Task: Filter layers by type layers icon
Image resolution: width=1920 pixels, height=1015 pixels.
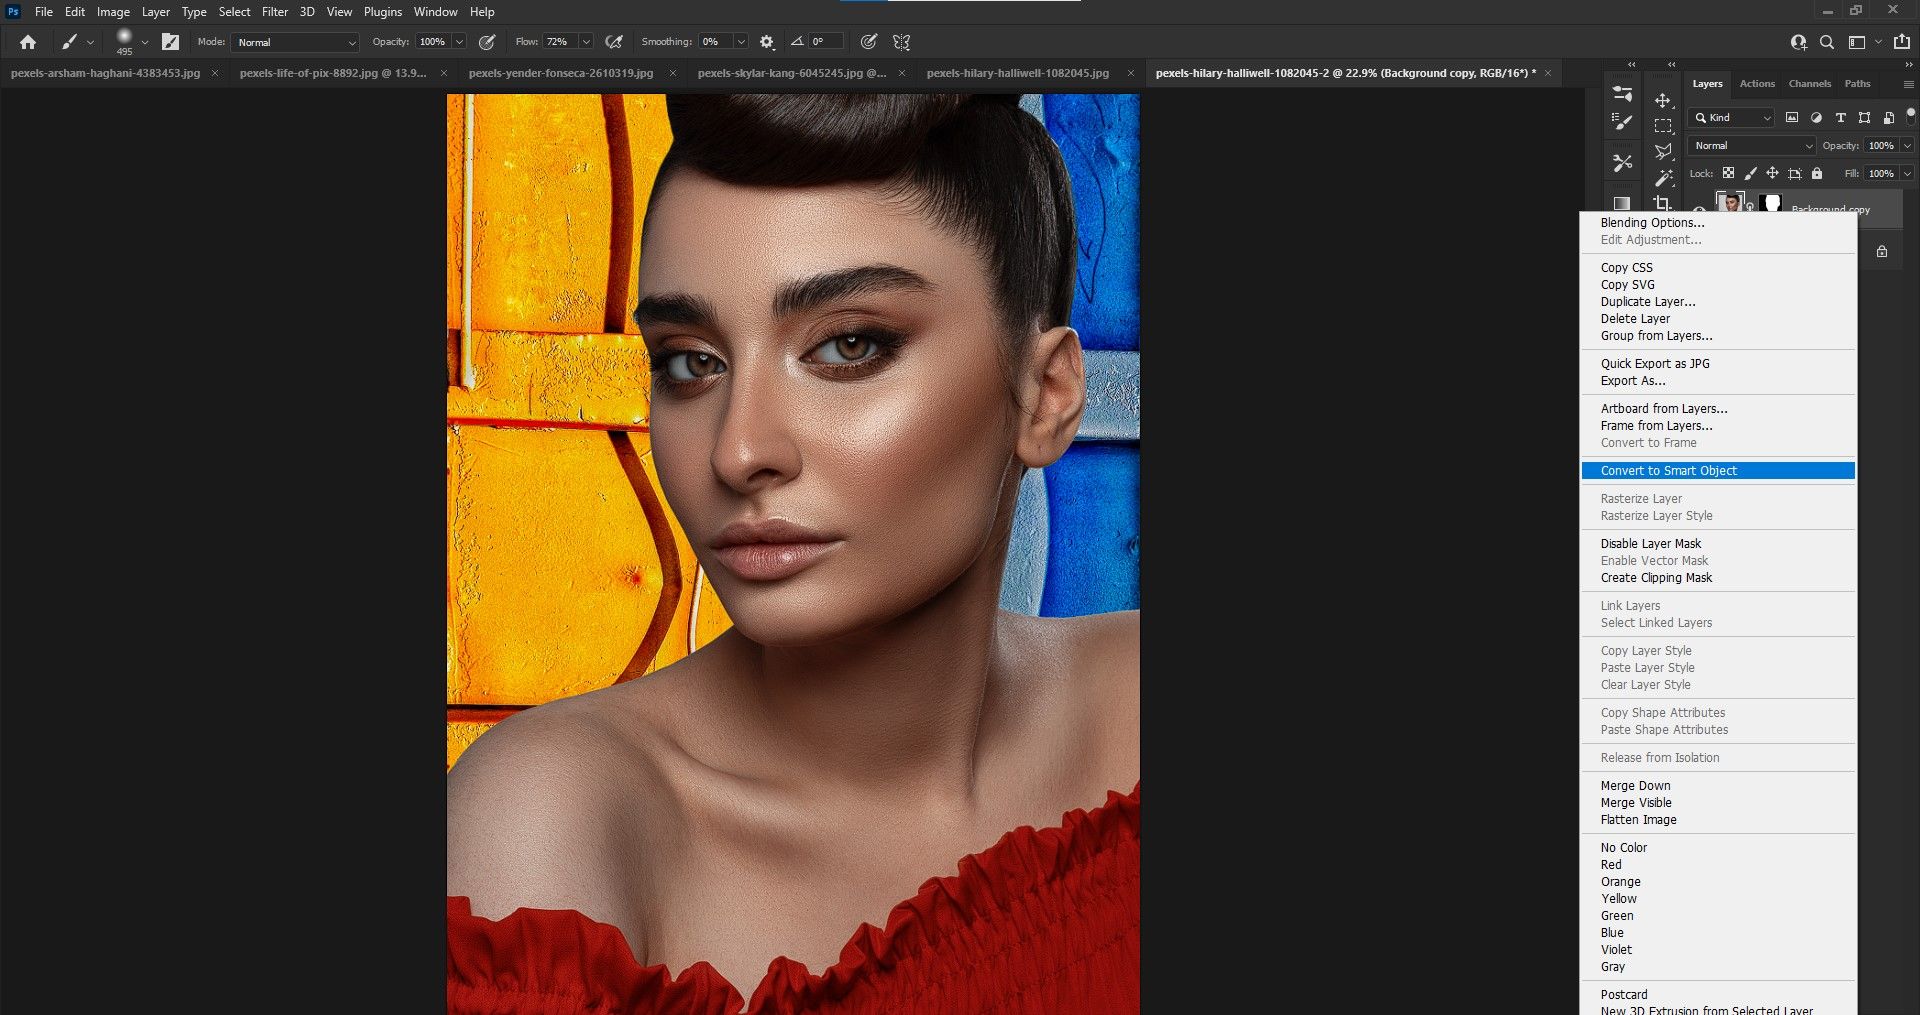Action: click(x=1840, y=118)
